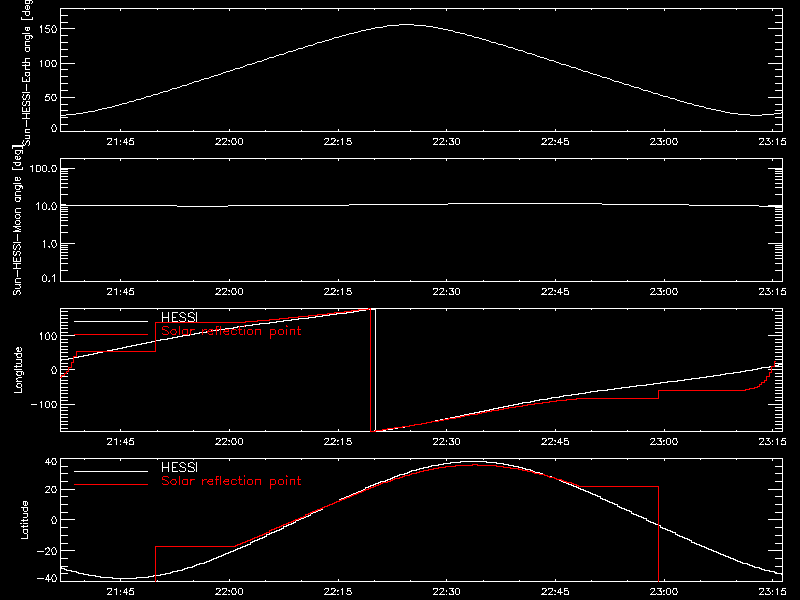Select HESSI legend label in Longitude plot
The width and height of the screenshot is (800, 600).
(x=179, y=317)
